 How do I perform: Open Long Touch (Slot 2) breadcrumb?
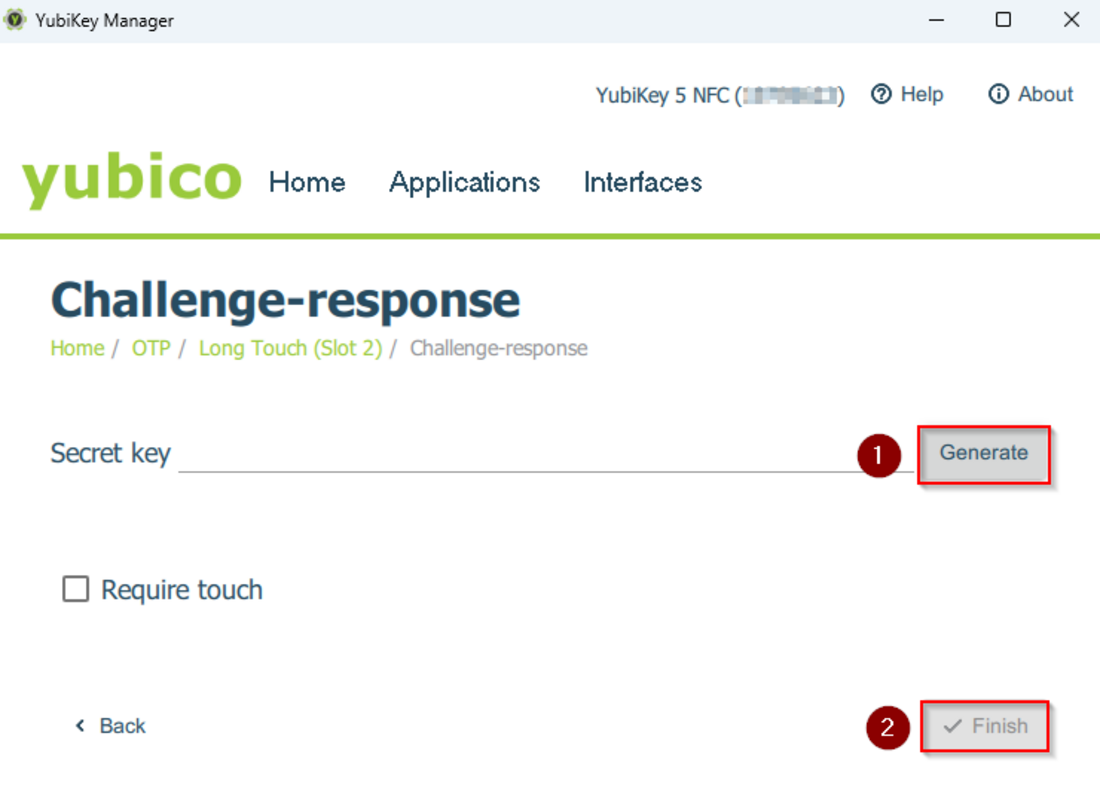click(290, 348)
